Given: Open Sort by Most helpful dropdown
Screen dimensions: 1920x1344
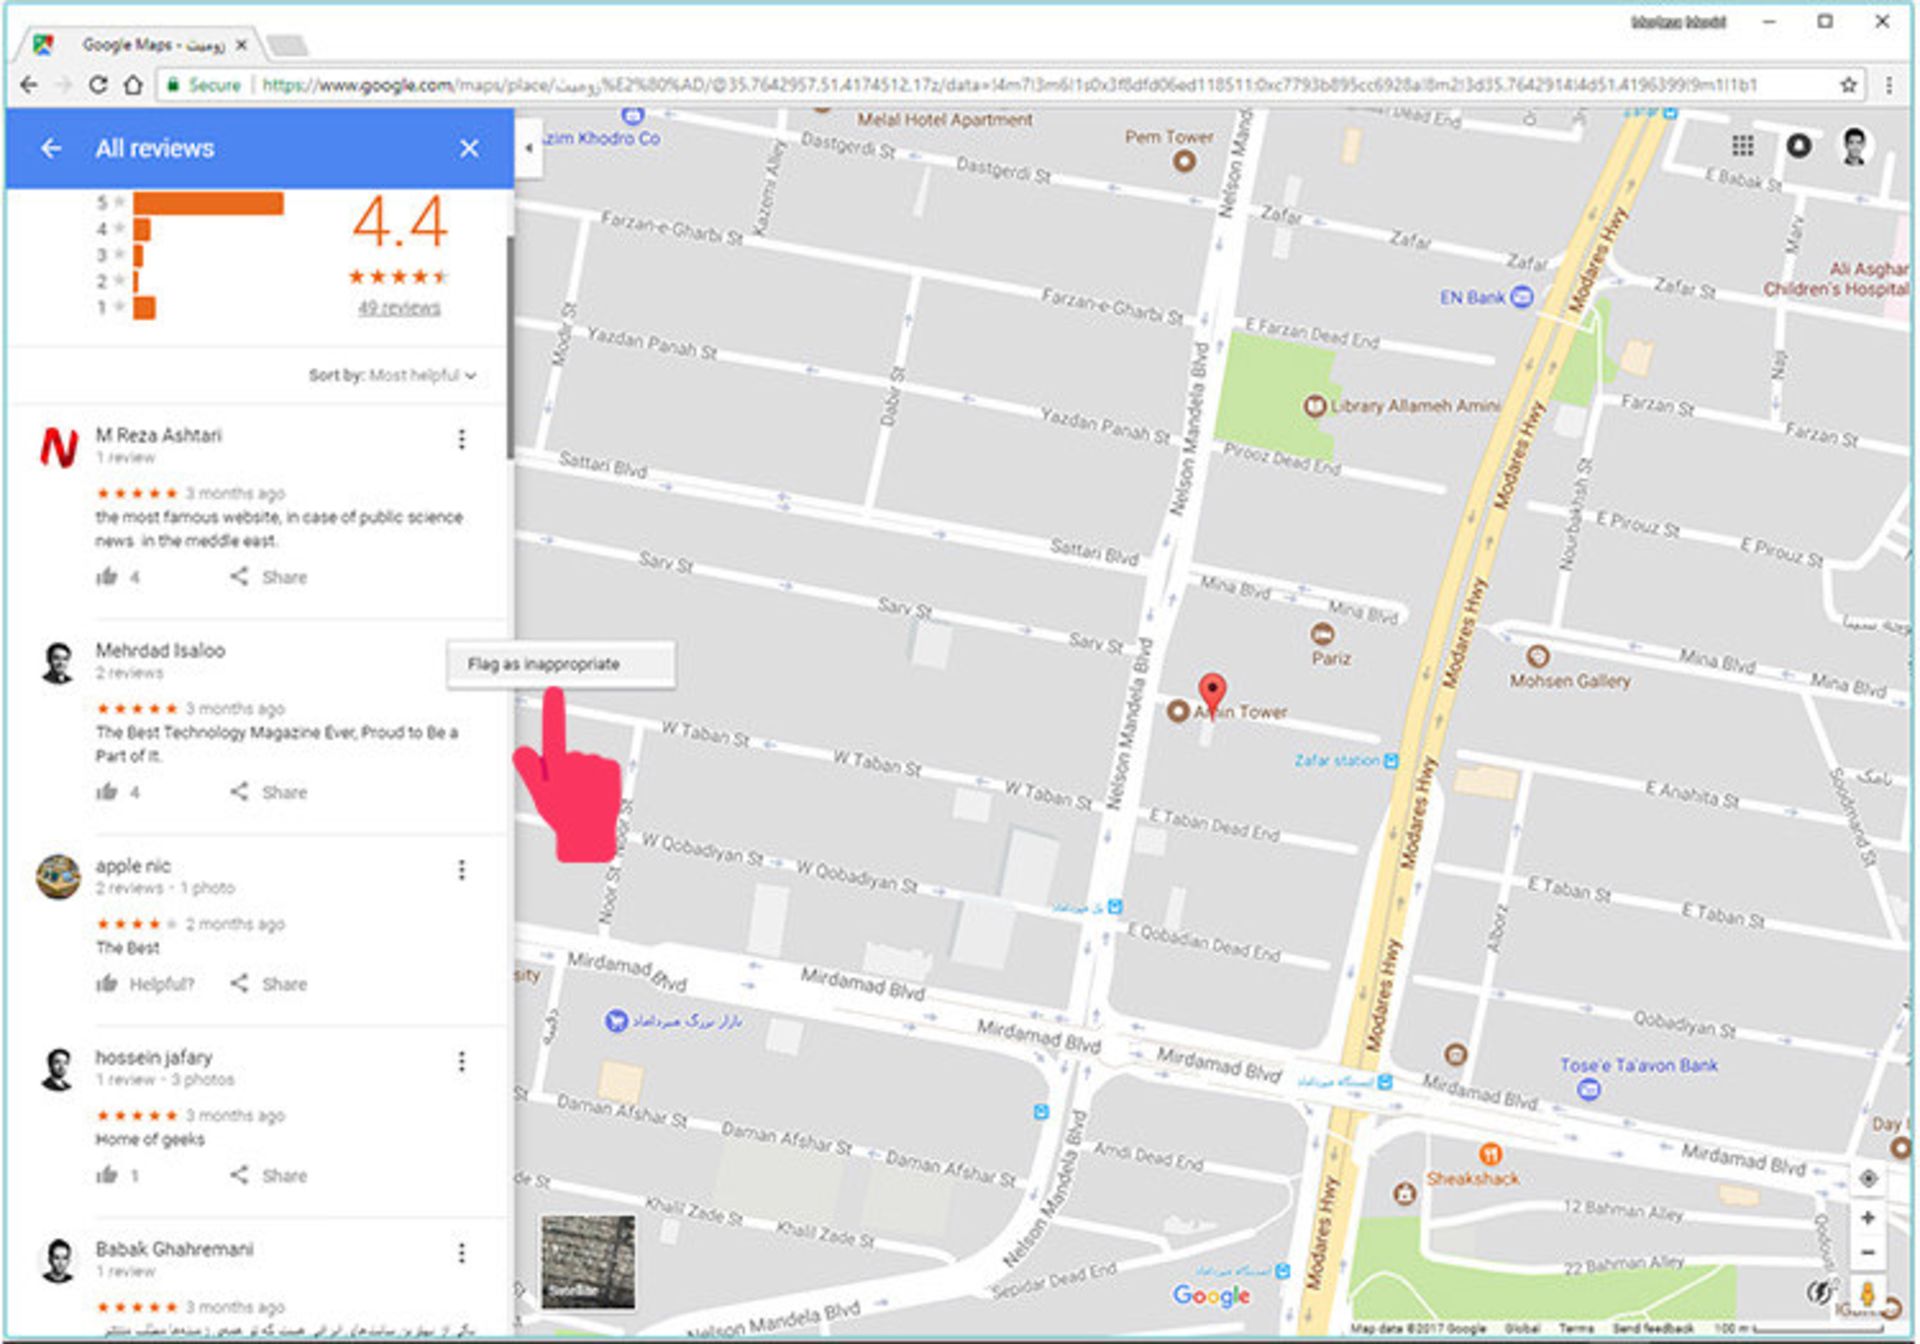Looking at the screenshot, I should 392,376.
